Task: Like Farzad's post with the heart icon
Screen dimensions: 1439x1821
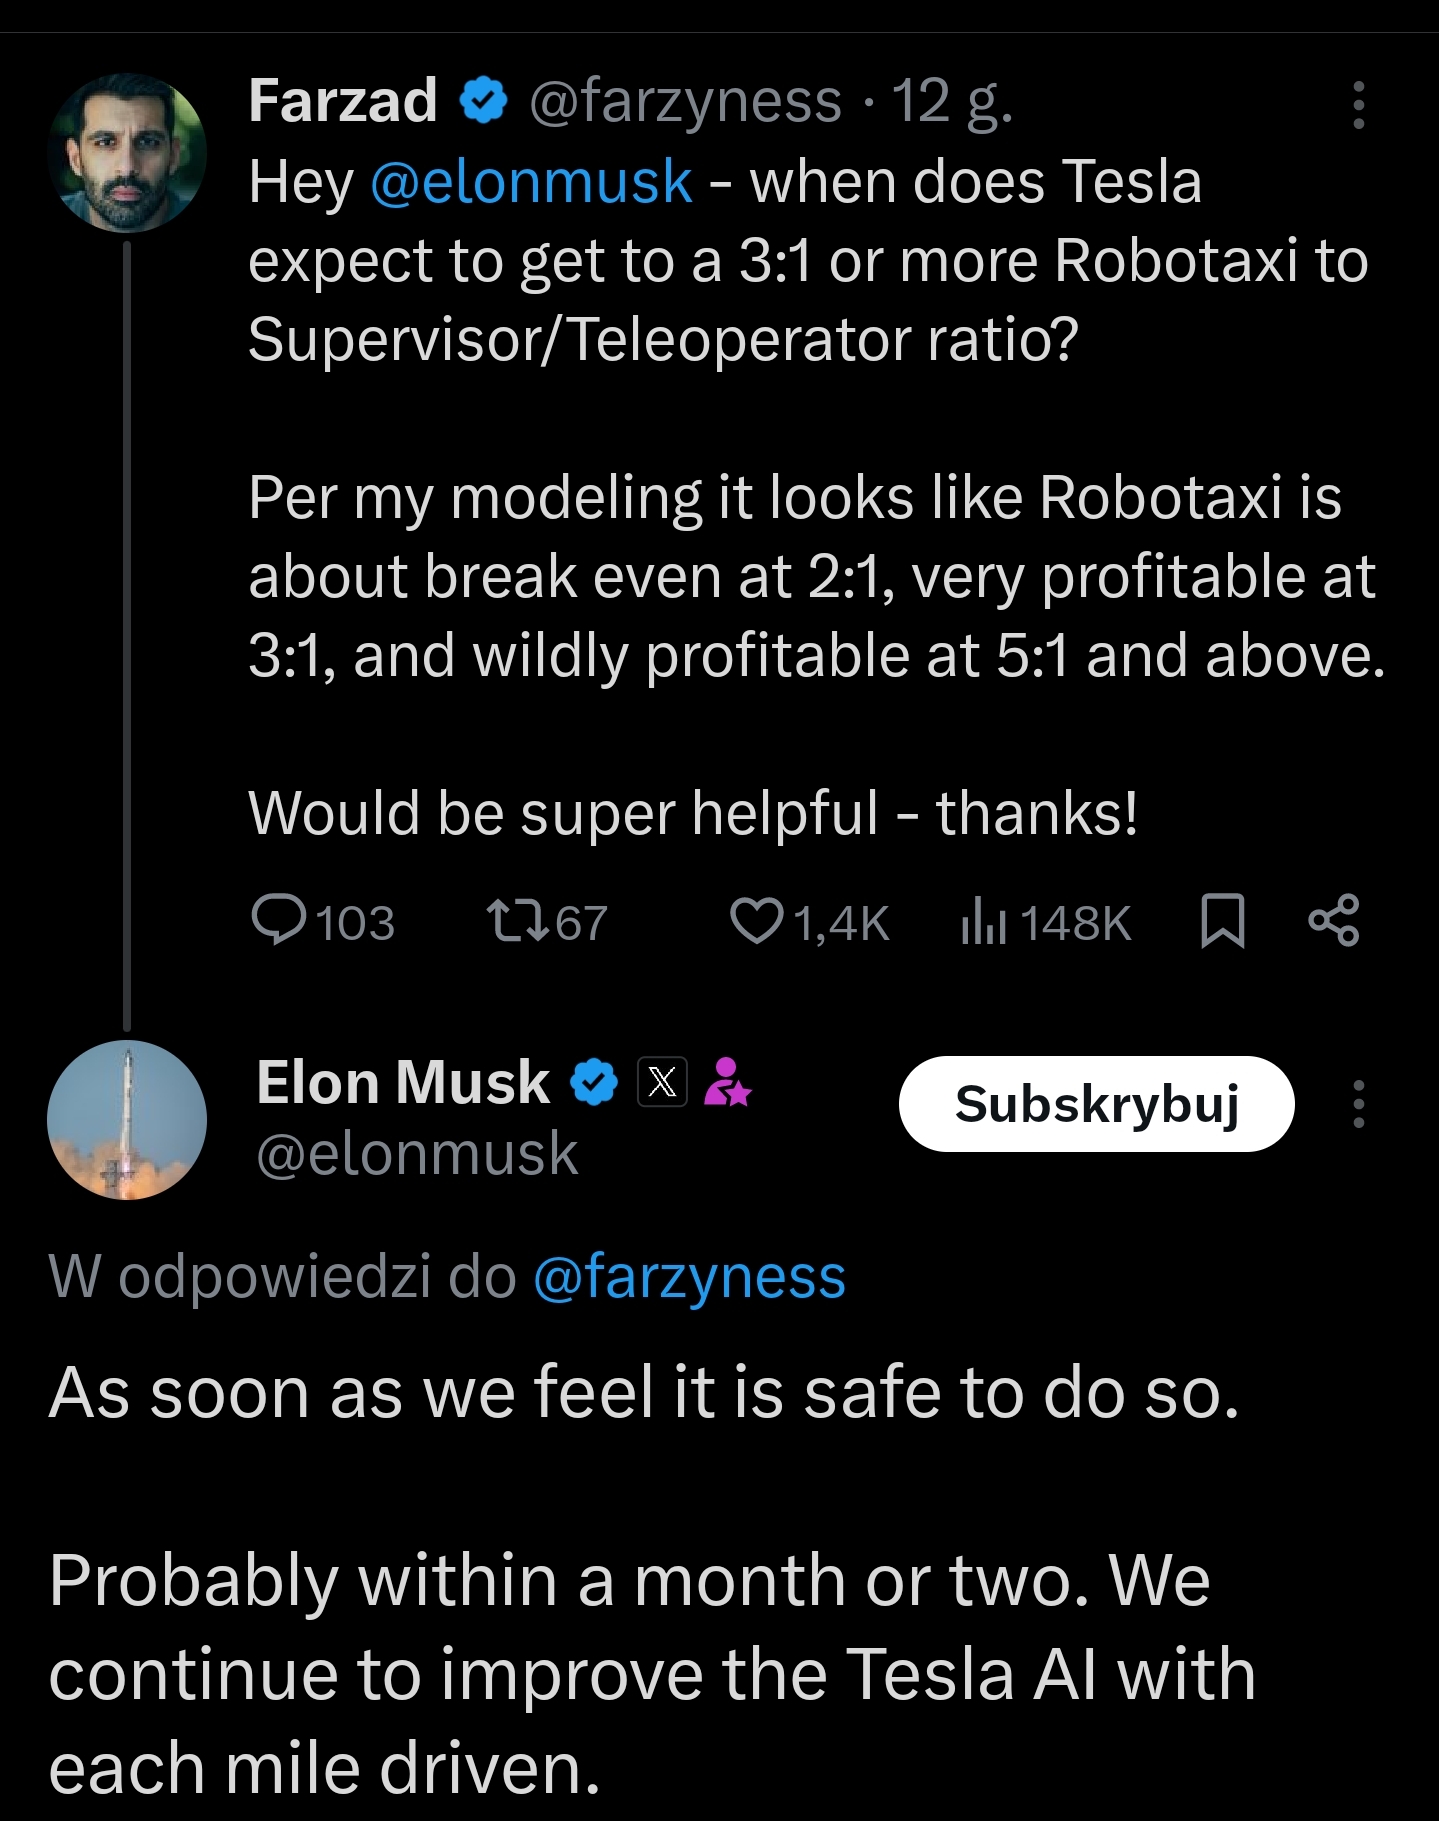Action: pyautogui.click(x=756, y=920)
